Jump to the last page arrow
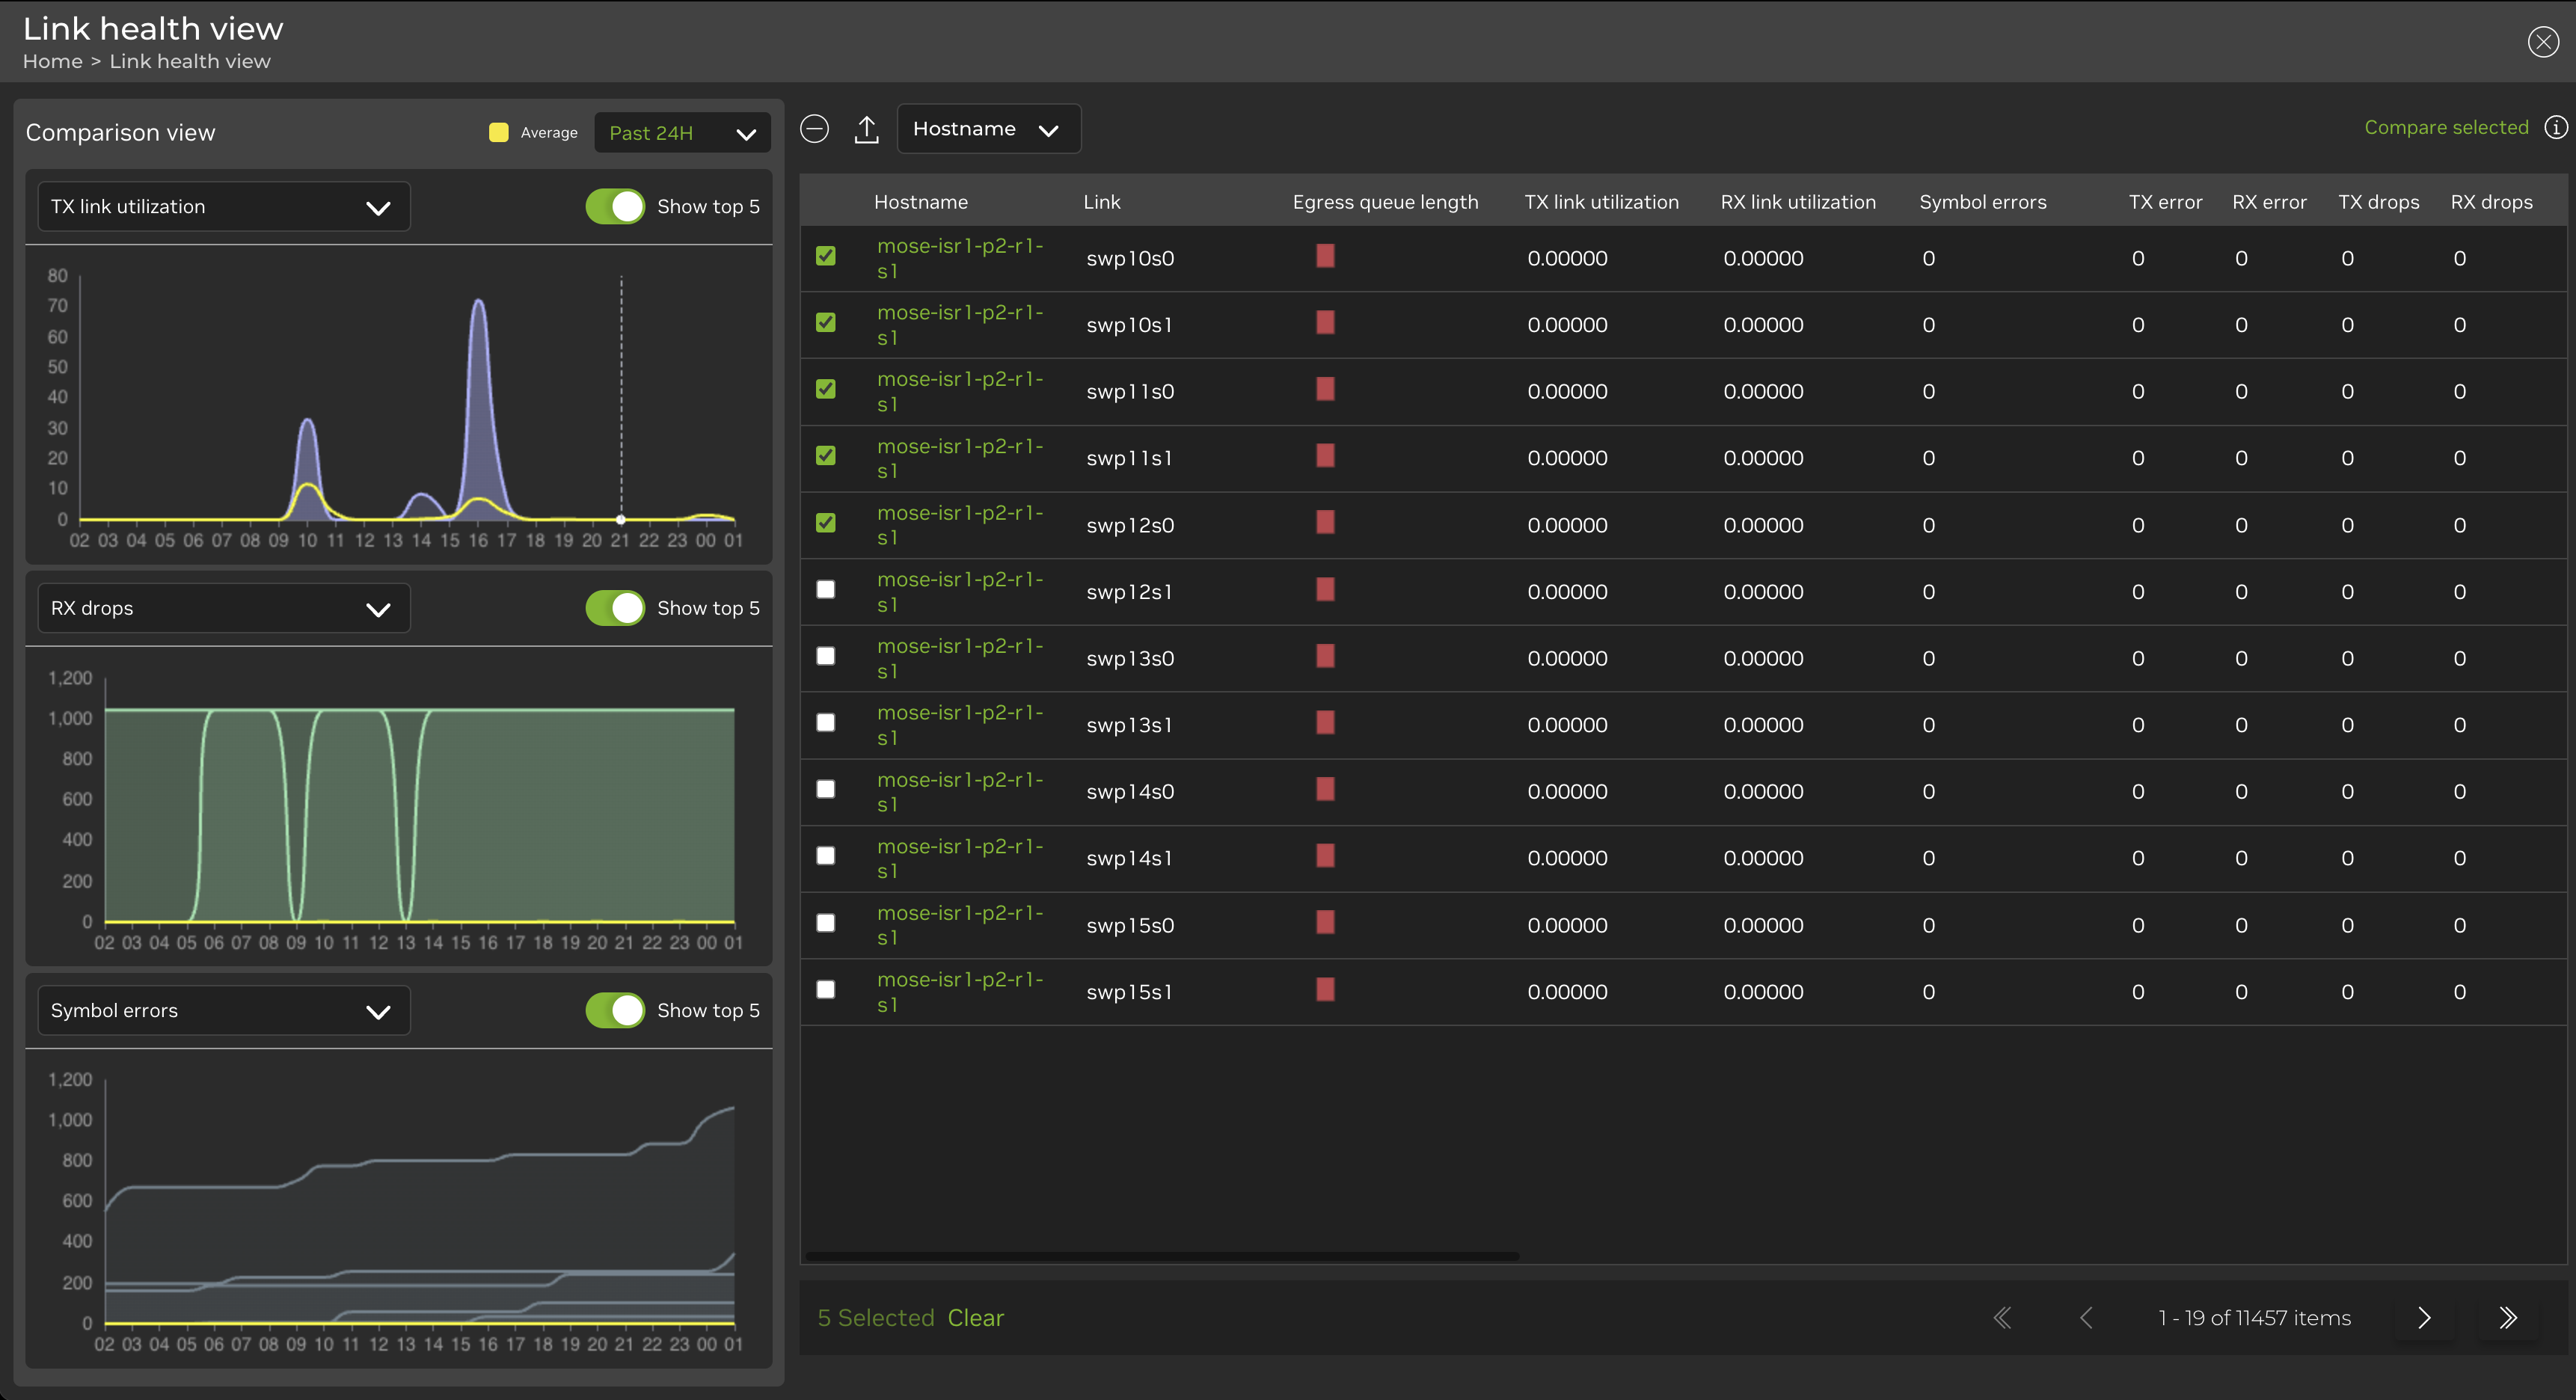This screenshot has height=1400, width=2576. coord(2507,1318)
